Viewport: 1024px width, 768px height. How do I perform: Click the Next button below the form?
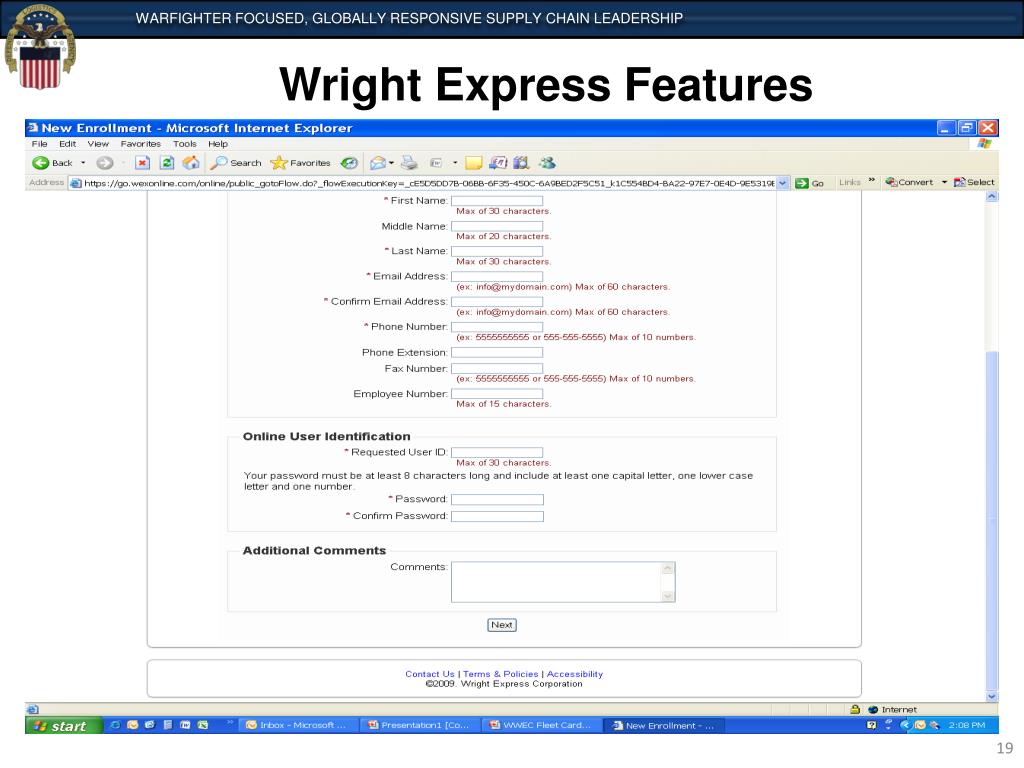pyautogui.click(x=502, y=625)
